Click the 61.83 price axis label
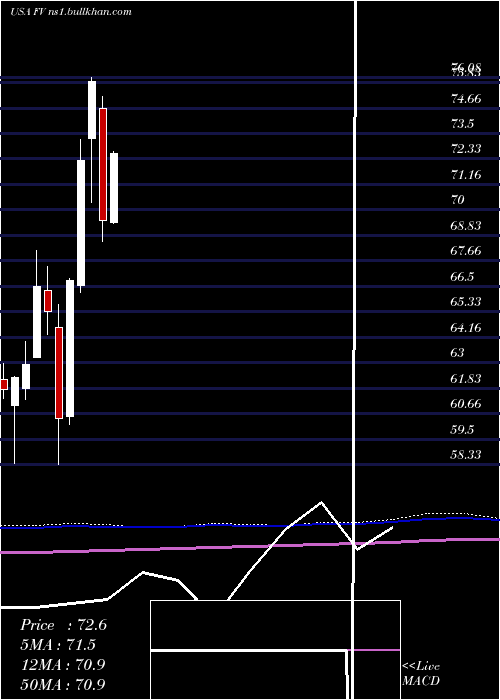 point(466,379)
